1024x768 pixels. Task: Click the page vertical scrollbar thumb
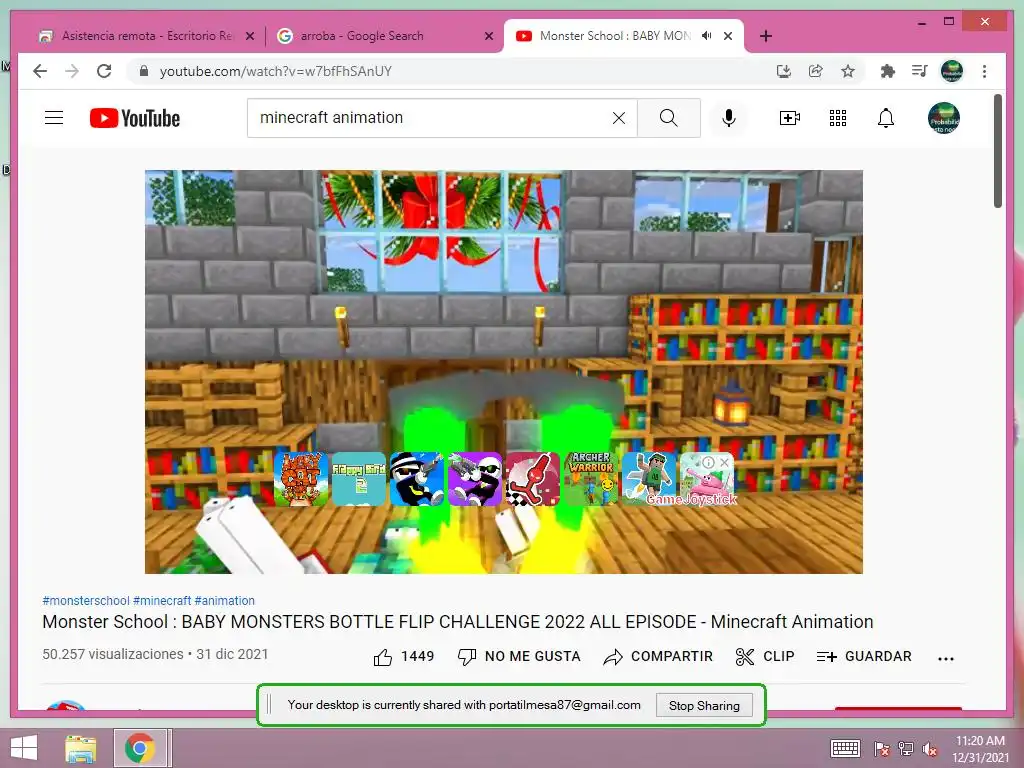[x=997, y=151]
